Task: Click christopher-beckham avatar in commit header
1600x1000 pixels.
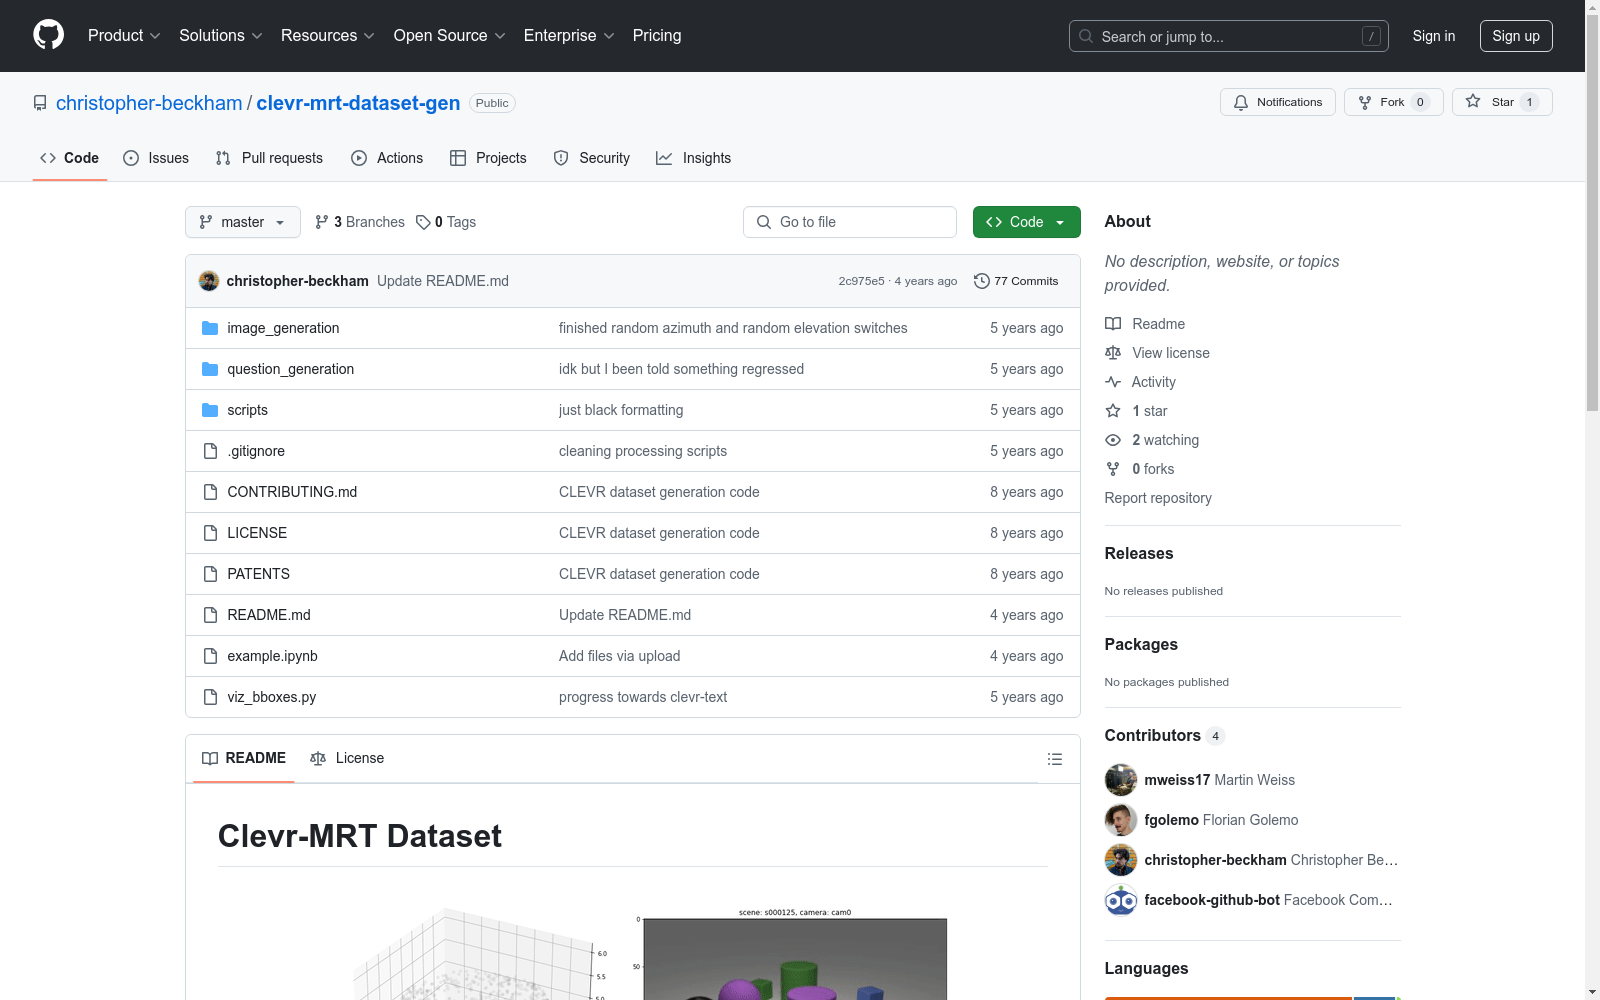Action: click(x=209, y=281)
